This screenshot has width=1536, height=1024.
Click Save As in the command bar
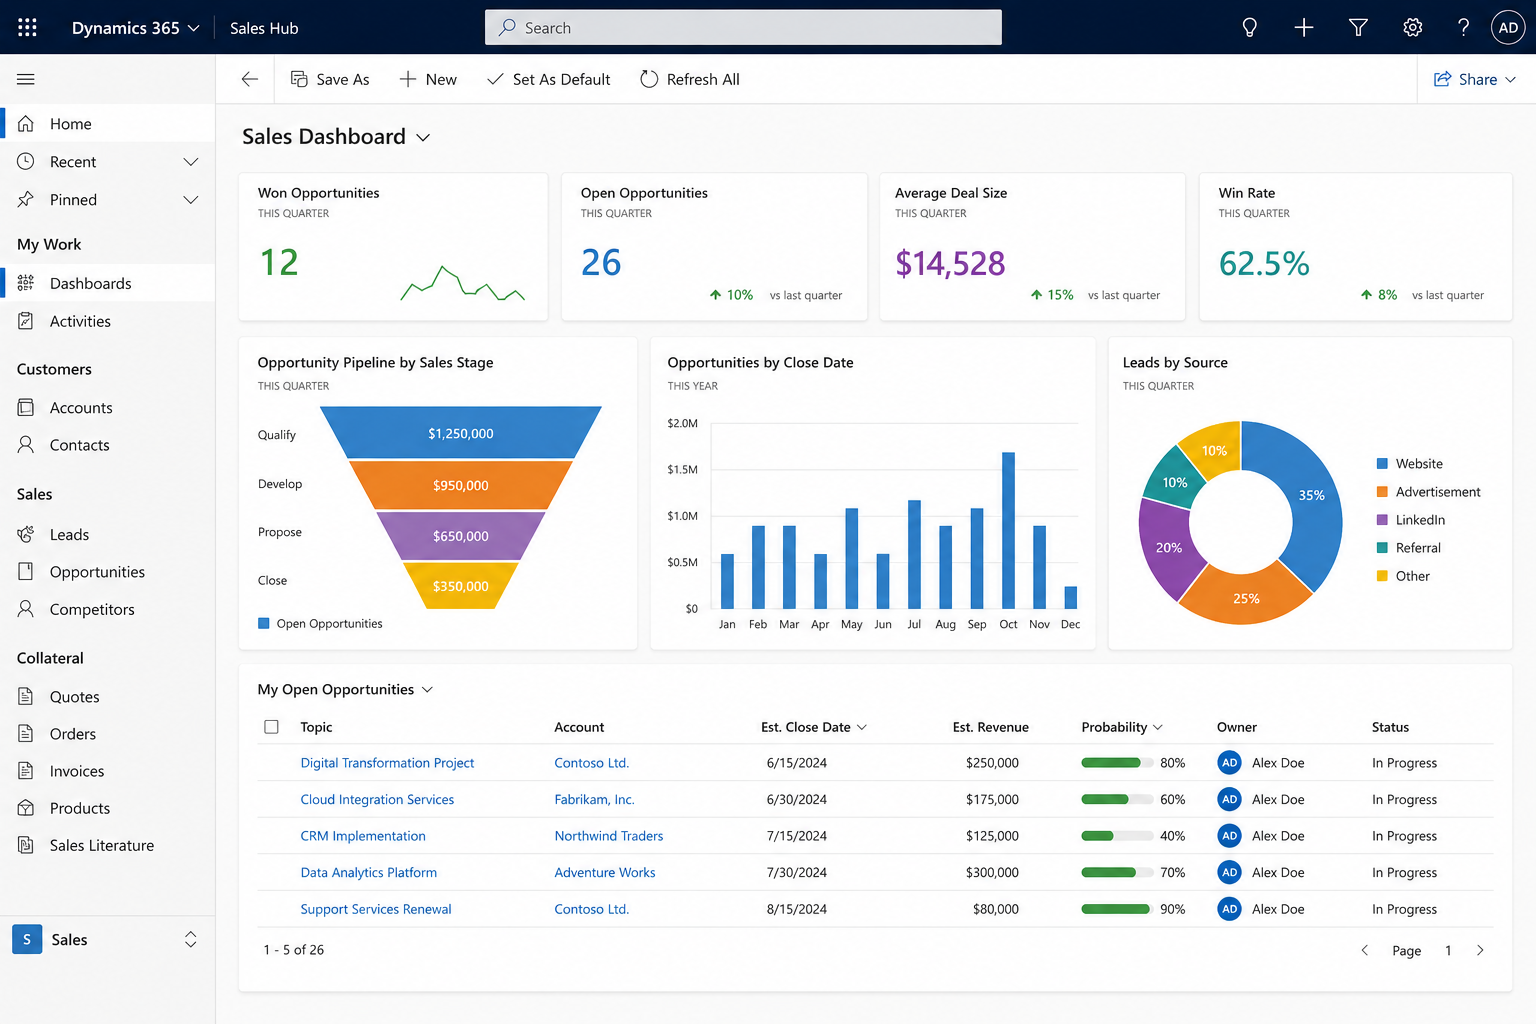[x=330, y=79]
